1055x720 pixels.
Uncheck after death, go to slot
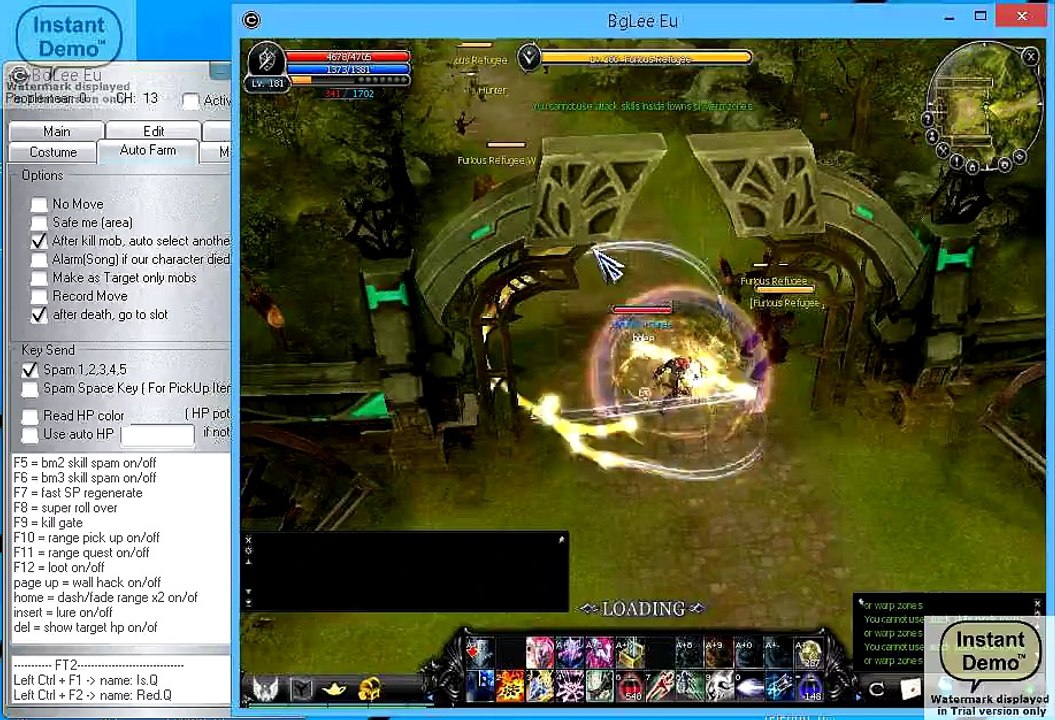coord(39,315)
